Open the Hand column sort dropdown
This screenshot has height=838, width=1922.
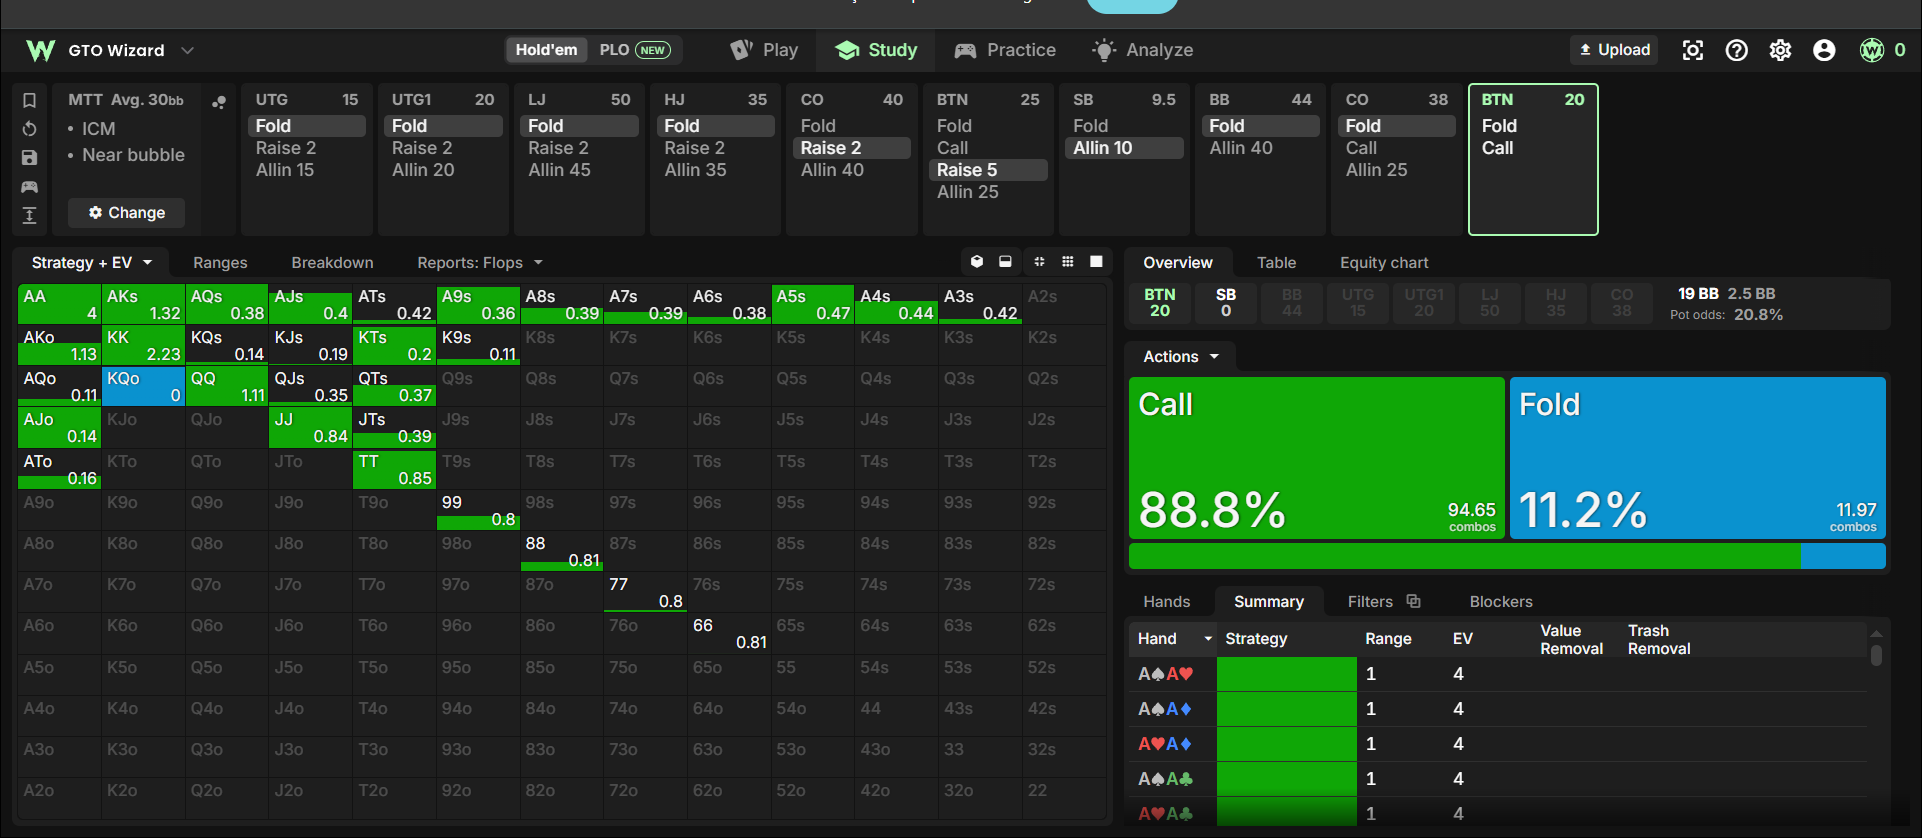click(1208, 638)
